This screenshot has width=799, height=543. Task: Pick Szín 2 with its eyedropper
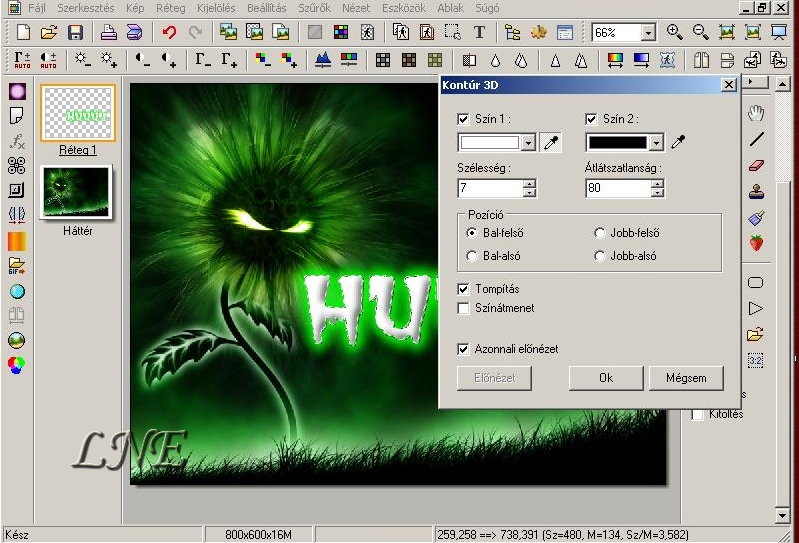[x=678, y=142]
